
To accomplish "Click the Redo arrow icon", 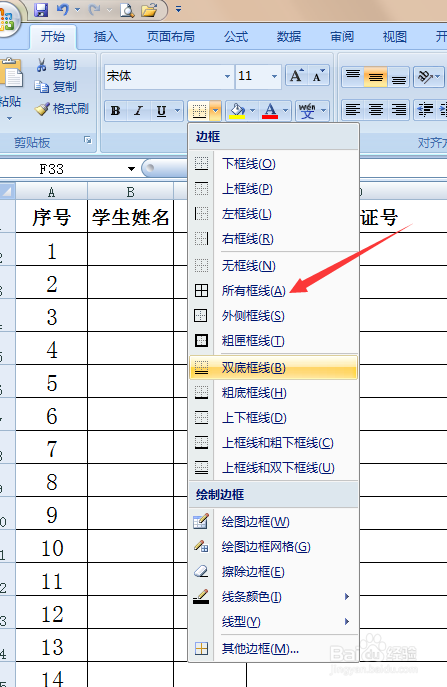I will tap(94, 9).
